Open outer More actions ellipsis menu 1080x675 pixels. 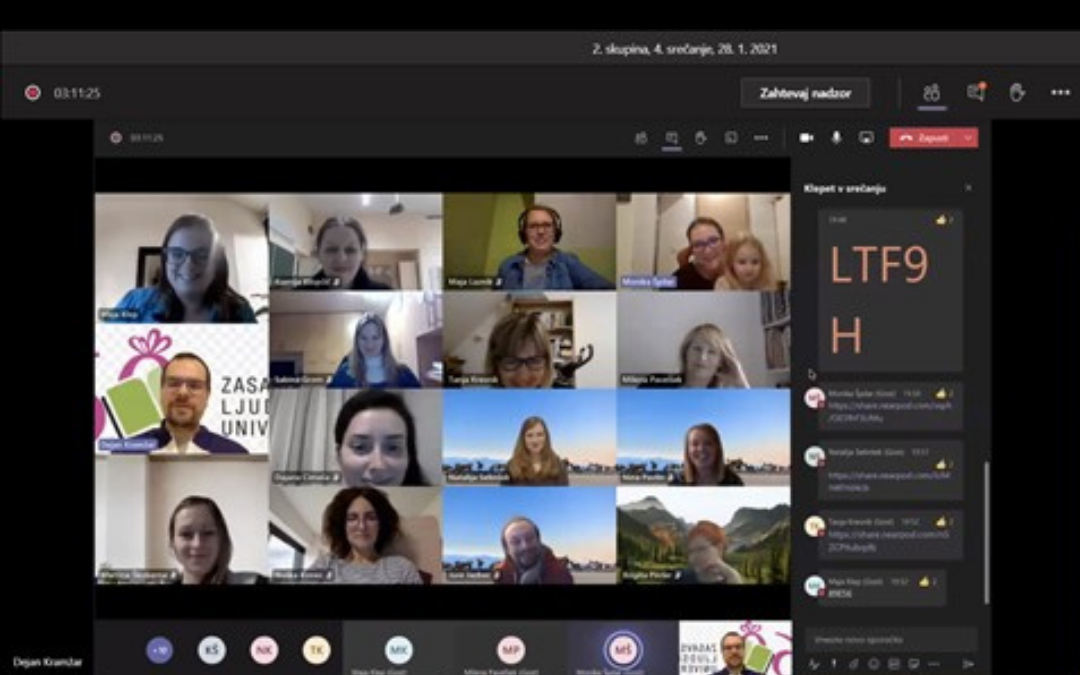click(1060, 93)
